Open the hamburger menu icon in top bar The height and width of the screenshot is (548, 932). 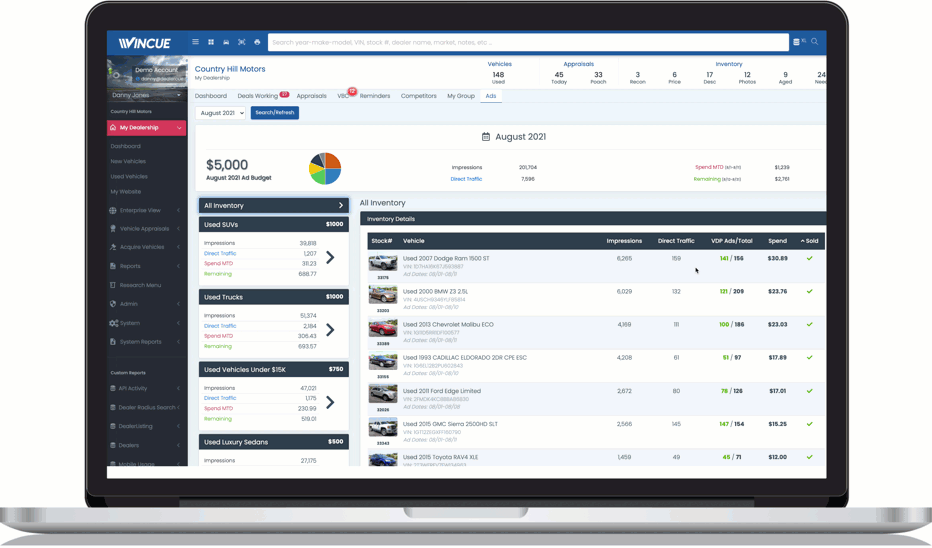195,42
